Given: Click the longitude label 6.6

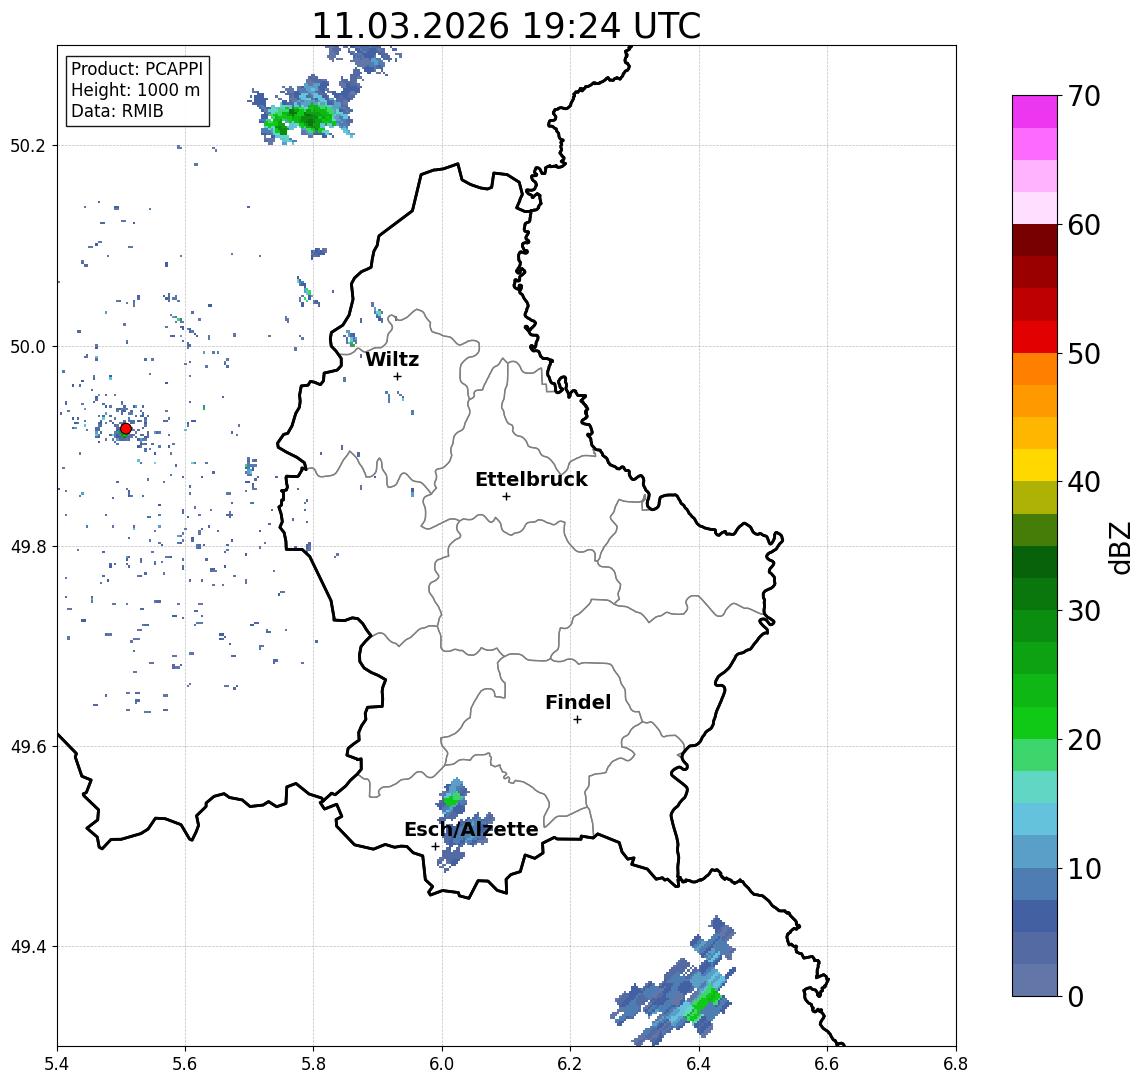Looking at the screenshot, I should [x=827, y=1064].
